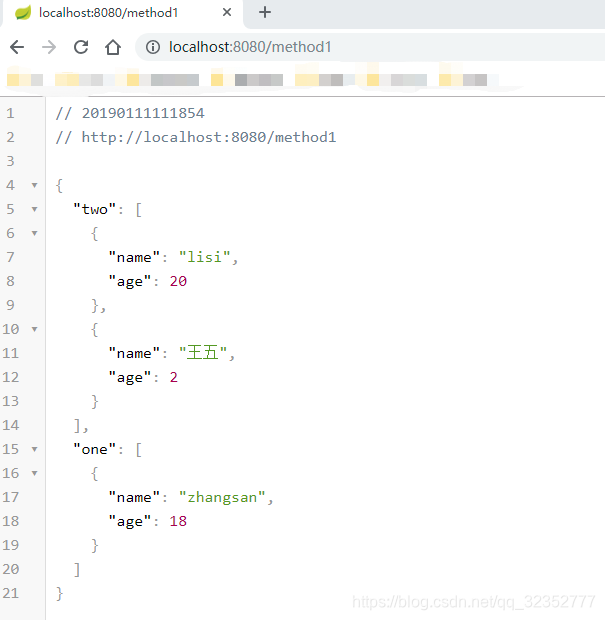This screenshot has width=605, height=620.
Task: Collapse the object starting on line 10
Action: coord(34,329)
